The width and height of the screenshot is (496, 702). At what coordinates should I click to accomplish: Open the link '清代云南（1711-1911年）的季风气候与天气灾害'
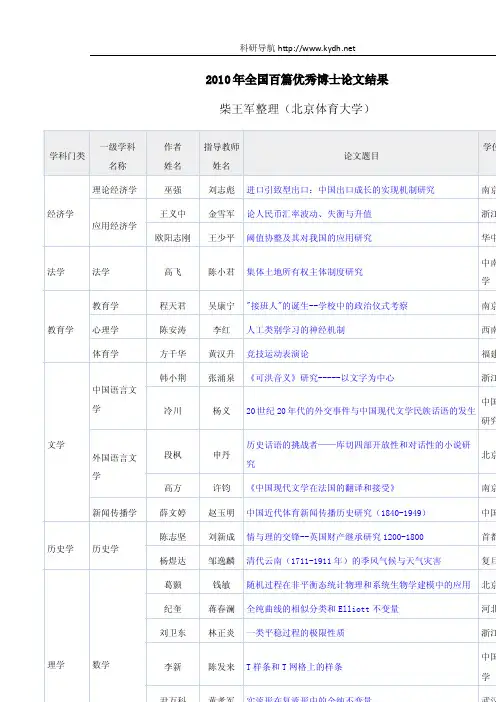pos(343,561)
